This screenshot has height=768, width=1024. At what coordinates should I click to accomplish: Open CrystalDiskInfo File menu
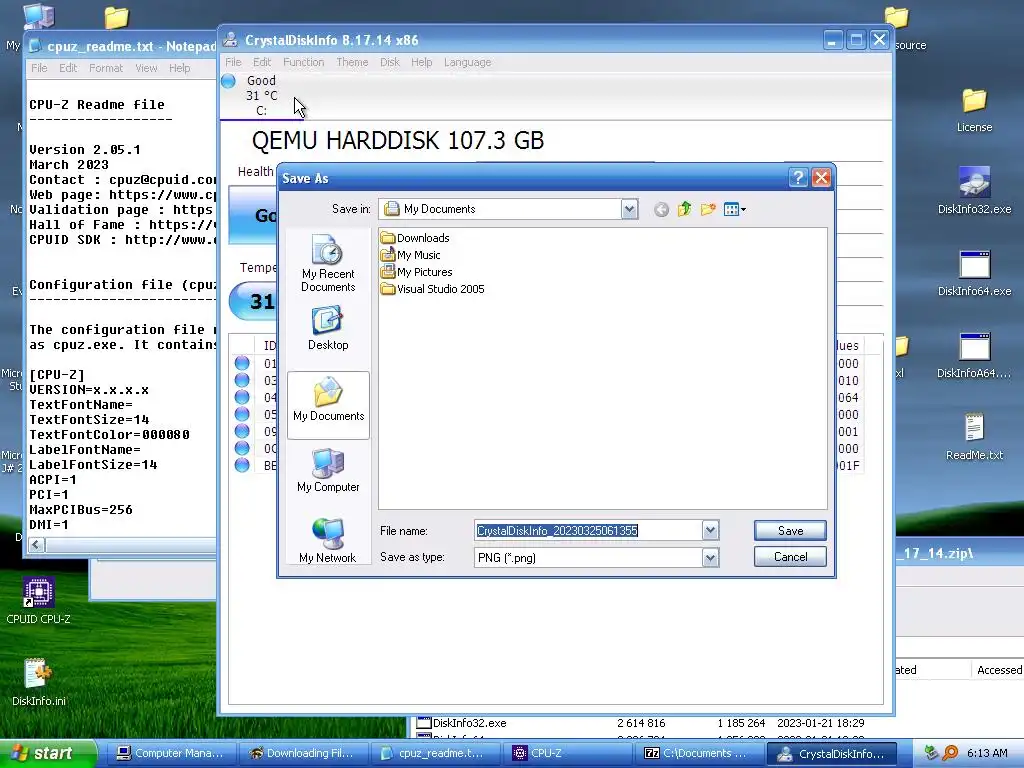(233, 62)
